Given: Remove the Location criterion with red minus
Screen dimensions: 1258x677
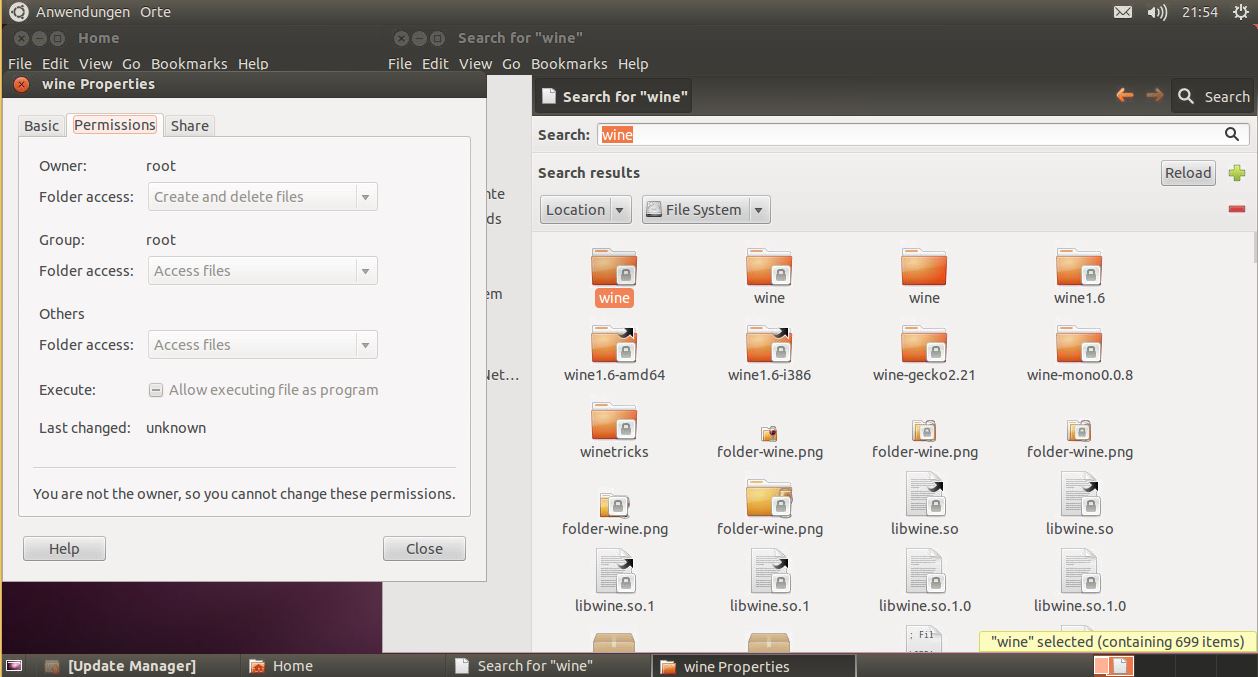Looking at the screenshot, I should (1237, 209).
